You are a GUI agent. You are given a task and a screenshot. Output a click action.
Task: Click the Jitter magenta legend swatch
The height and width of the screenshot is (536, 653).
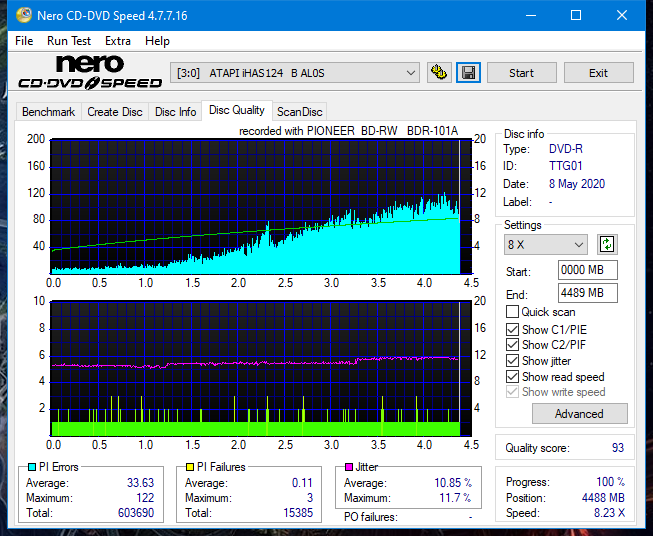[x=349, y=467]
